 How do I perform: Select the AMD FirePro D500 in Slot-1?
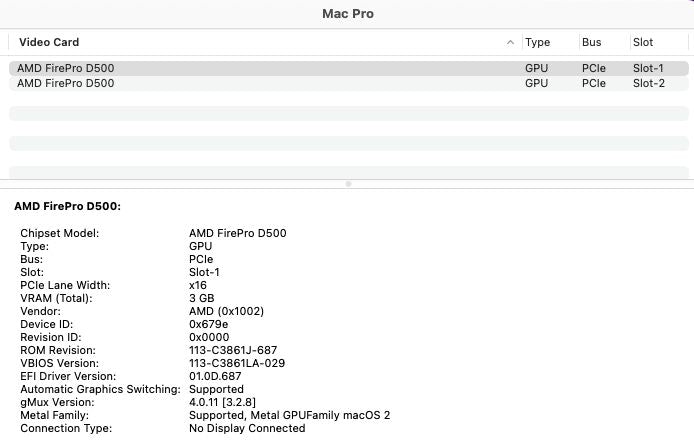tap(65, 68)
